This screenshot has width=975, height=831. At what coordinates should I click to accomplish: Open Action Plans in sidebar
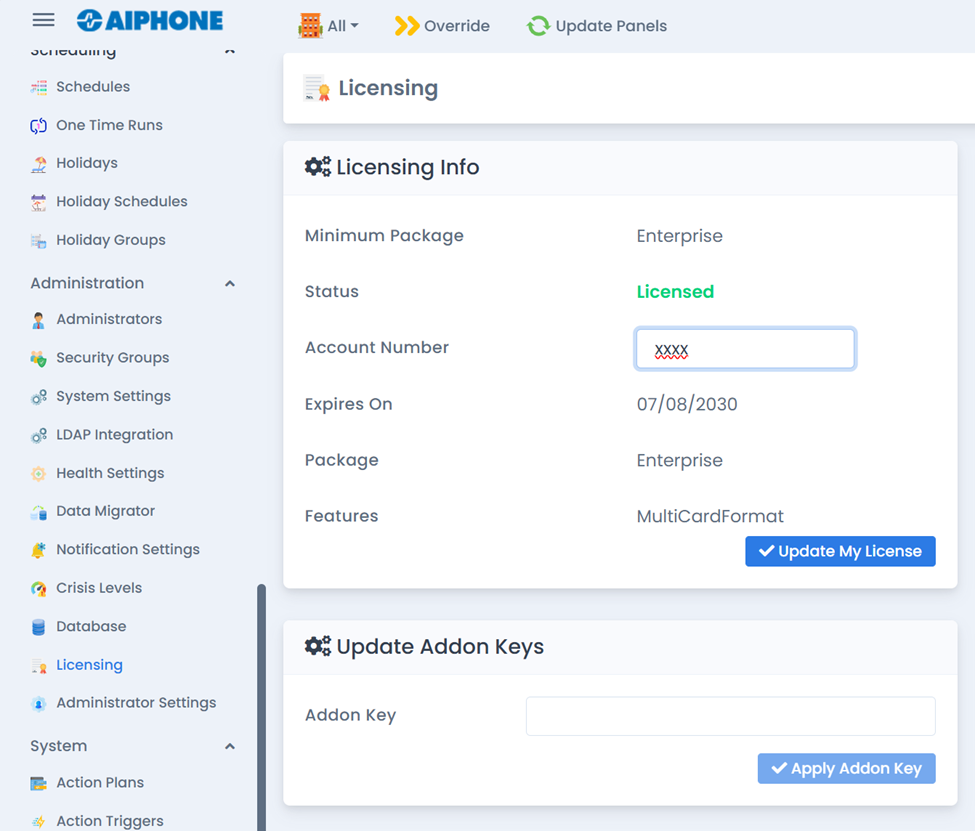(100, 783)
